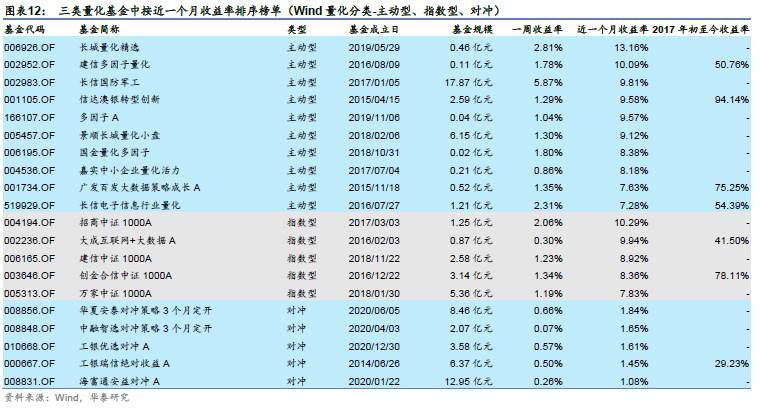Click the 75.25% return value
This screenshot has width=761, height=411.
pyautogui.click(x=732, y=187)
